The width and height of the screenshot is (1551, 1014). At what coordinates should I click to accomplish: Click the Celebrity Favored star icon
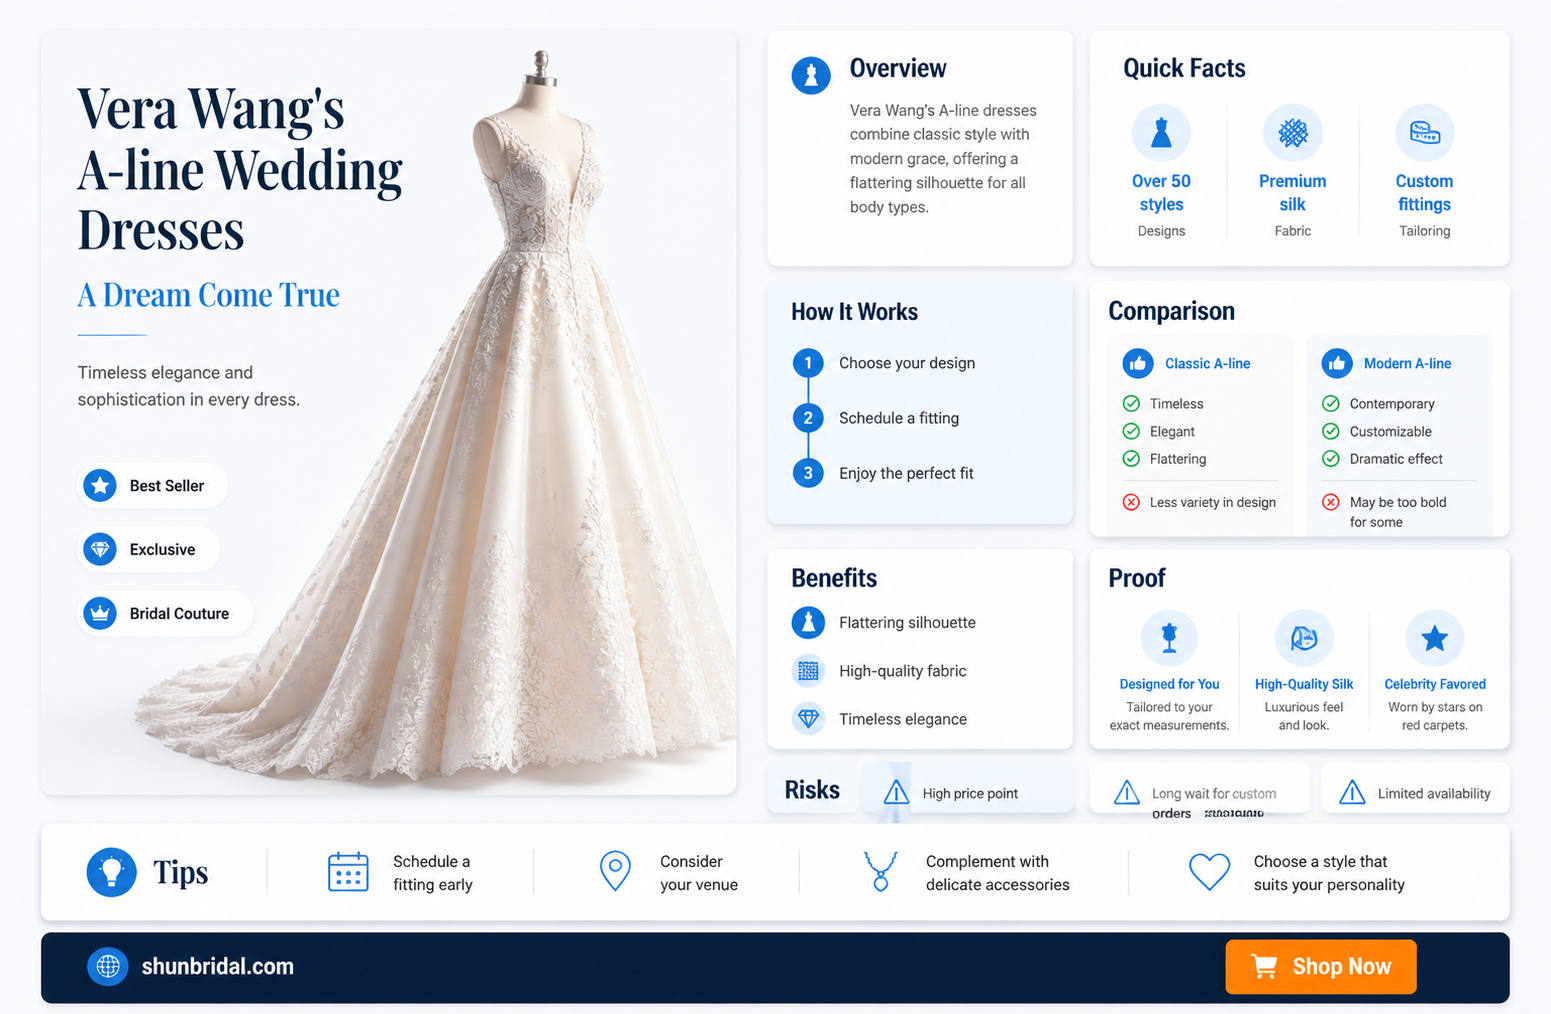coord(1435,638)
